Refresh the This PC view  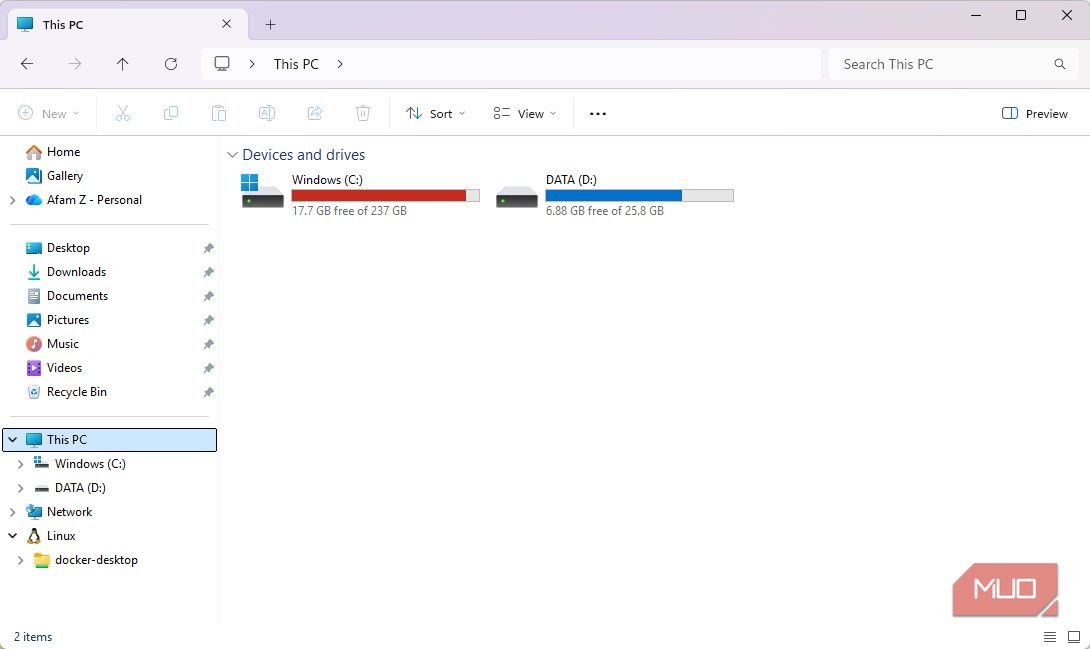pyautogui.click(x=171, y=64)
